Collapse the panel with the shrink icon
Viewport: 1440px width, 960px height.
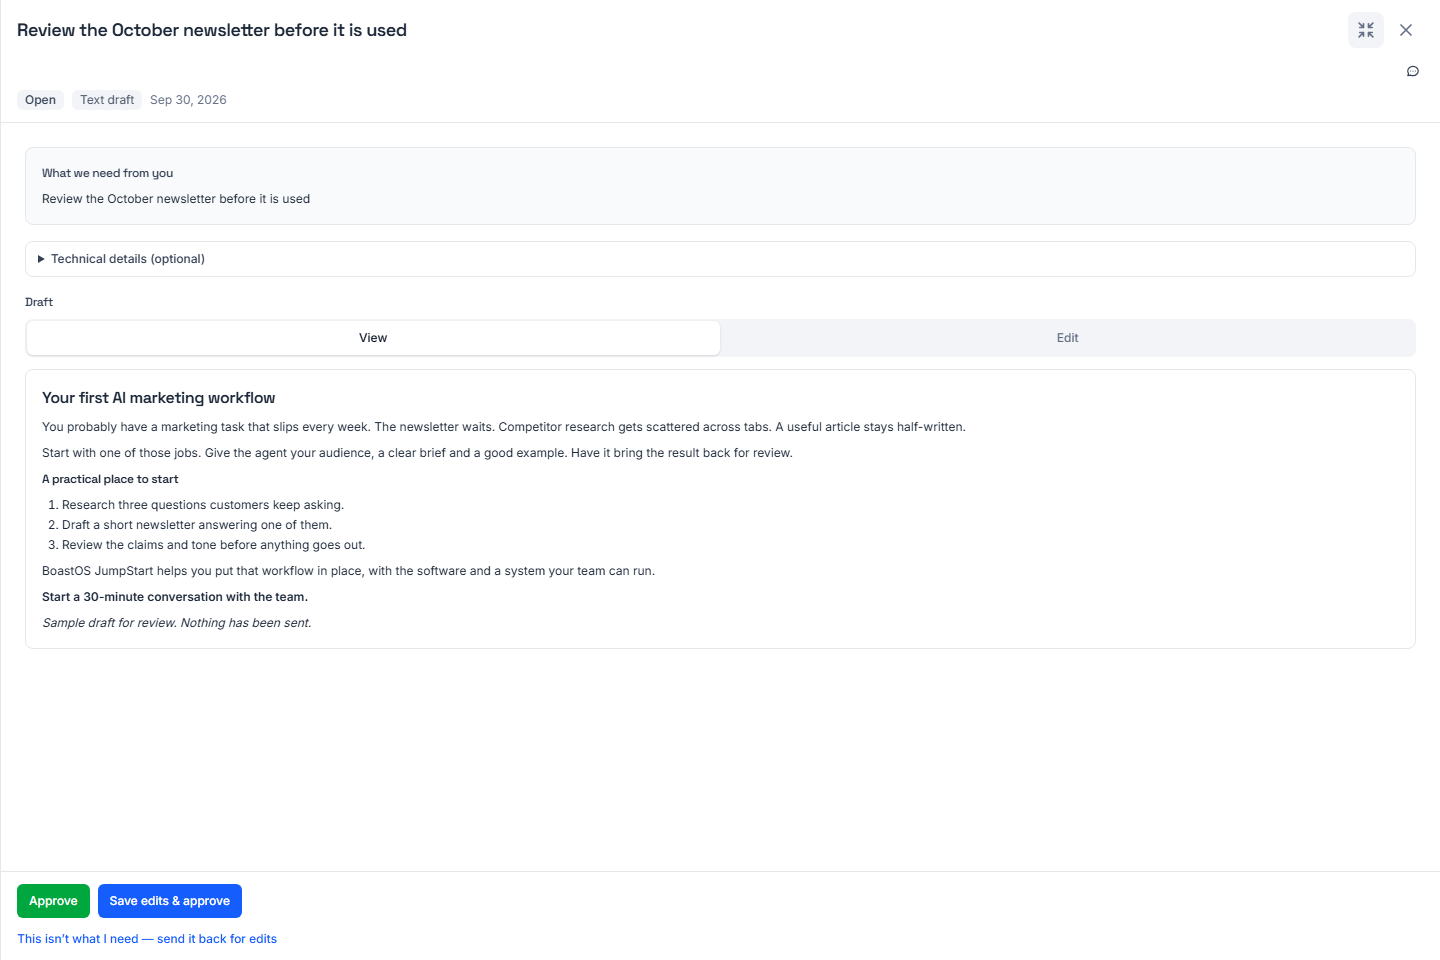coord(1366,30)
